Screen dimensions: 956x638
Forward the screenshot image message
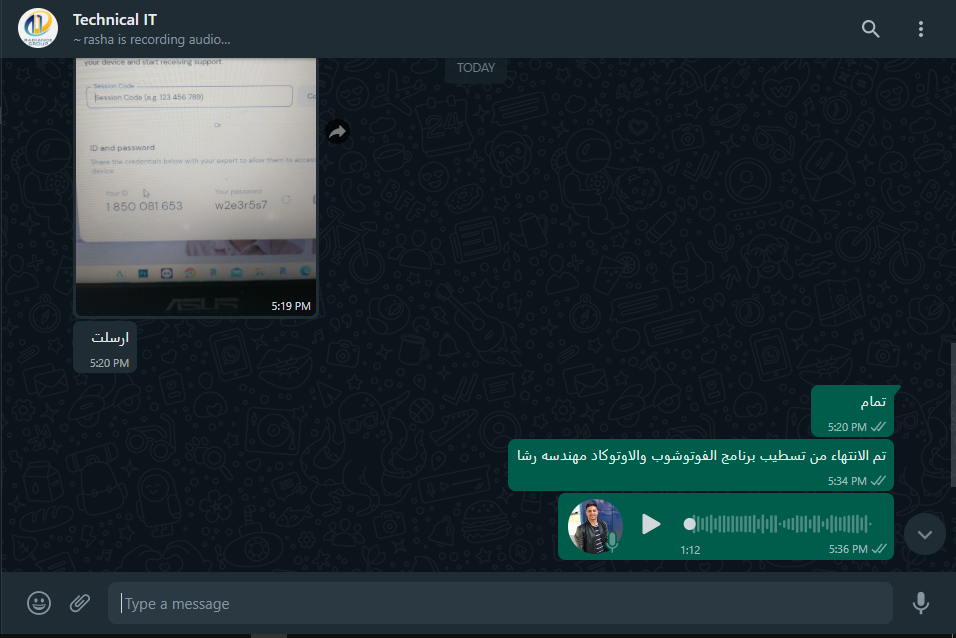pyautogui.click(x=338, y=132)
